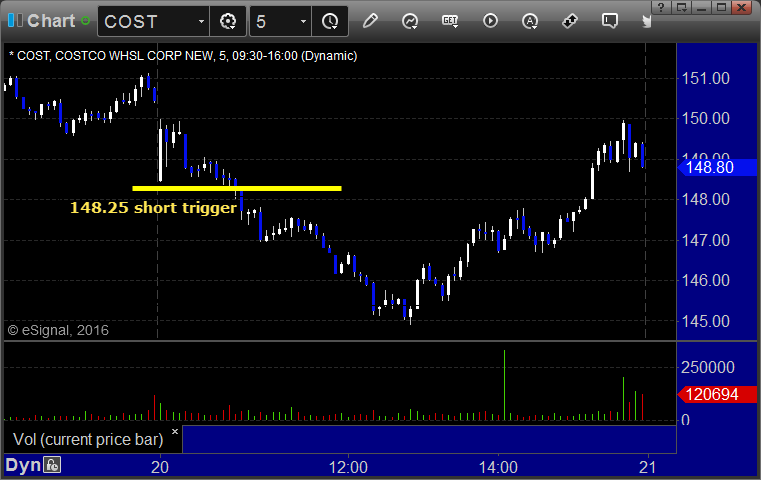The image size is (761, 480).
Task: Click the yellow short trigger line
Action: [237, 188]
